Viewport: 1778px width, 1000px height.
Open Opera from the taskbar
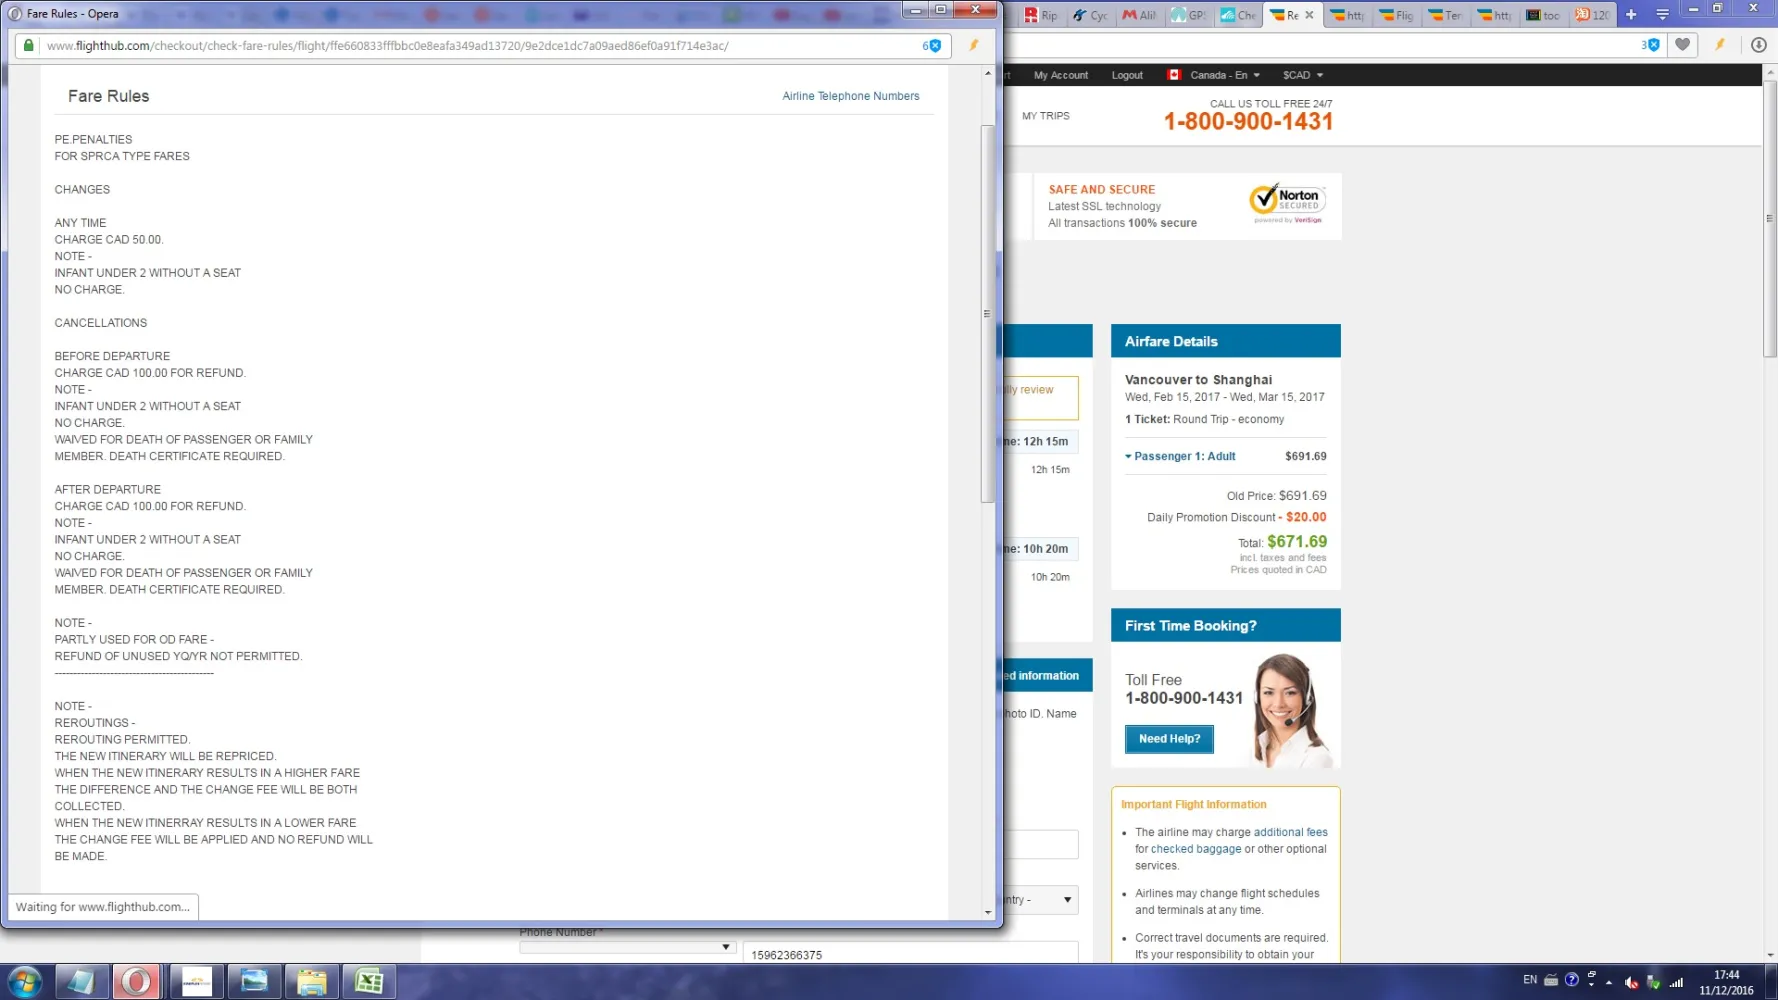(137, 982)
